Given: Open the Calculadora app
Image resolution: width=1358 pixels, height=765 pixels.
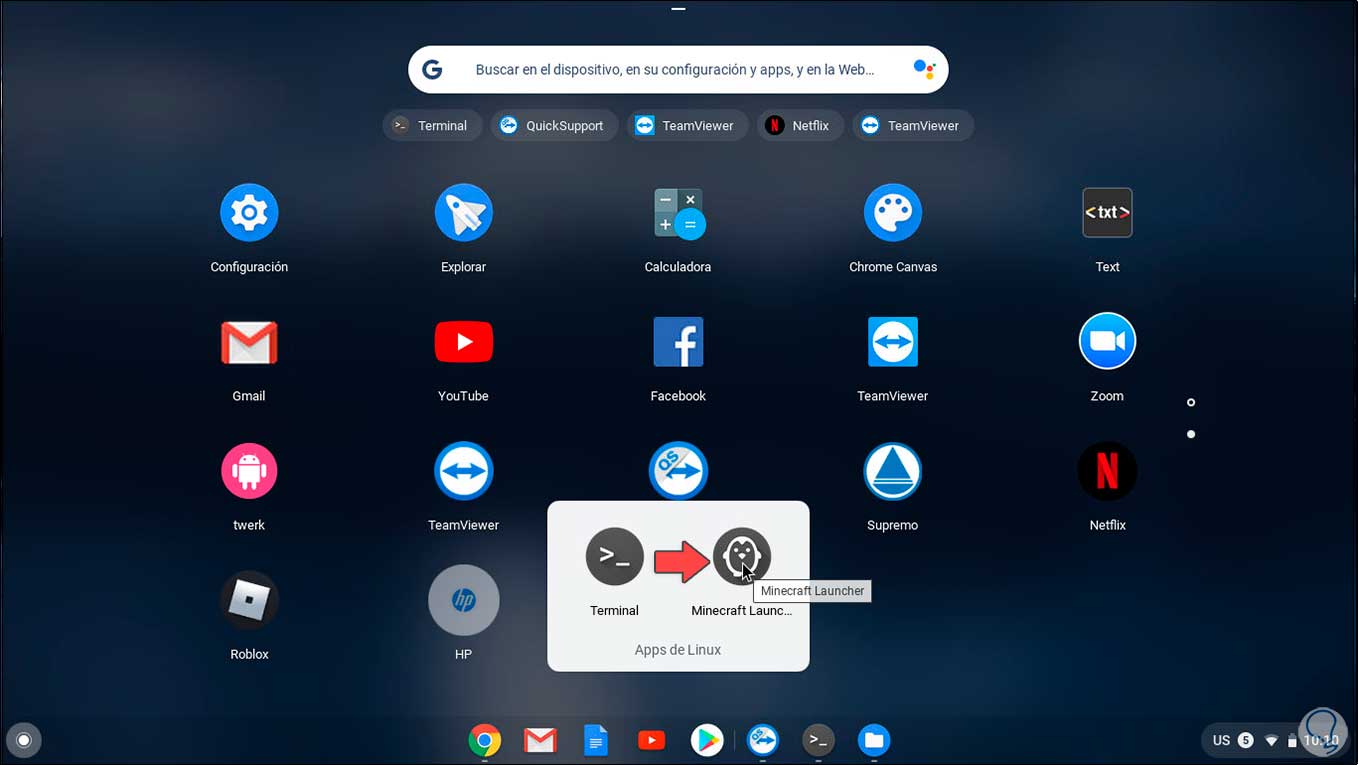Looking at the screenshot, I should tap(678, 213).
